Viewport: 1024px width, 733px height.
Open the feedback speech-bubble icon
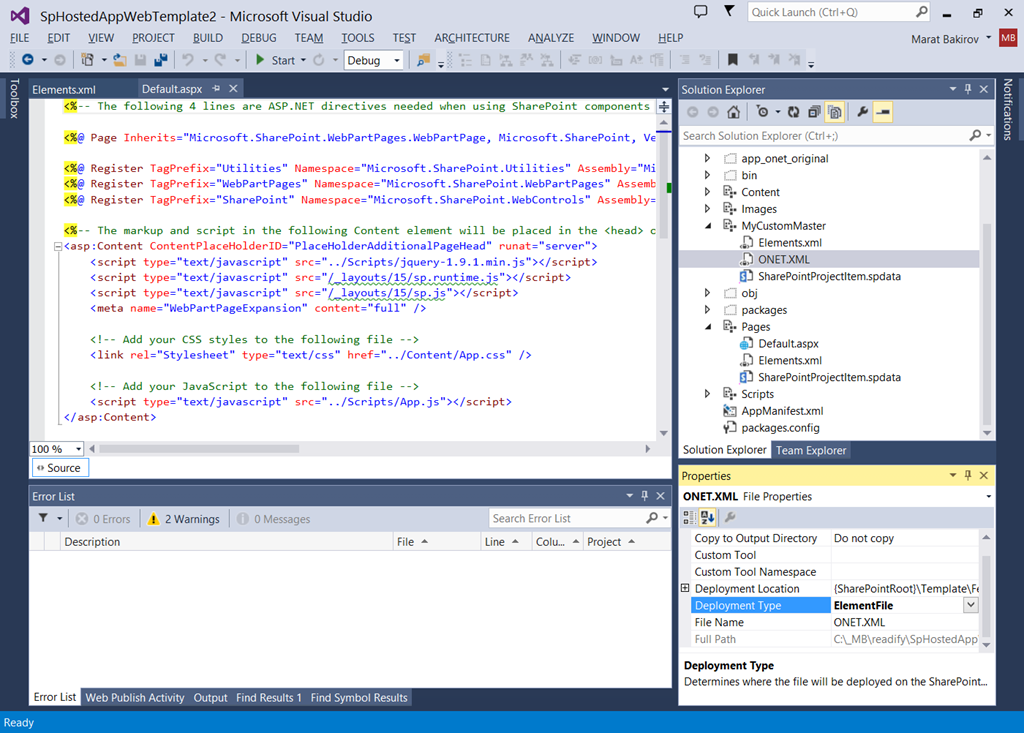(x=701, y=12)
